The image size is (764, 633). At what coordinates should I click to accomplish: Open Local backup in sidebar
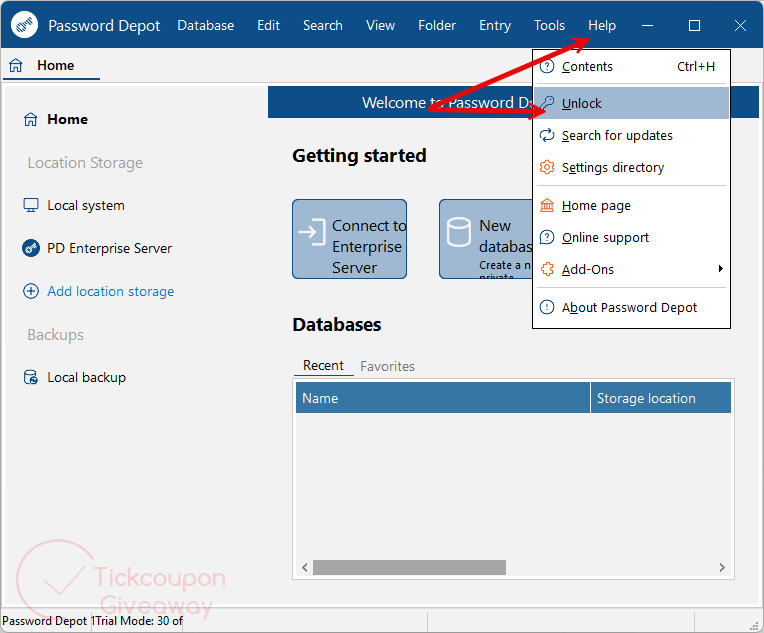click(87, 377)
